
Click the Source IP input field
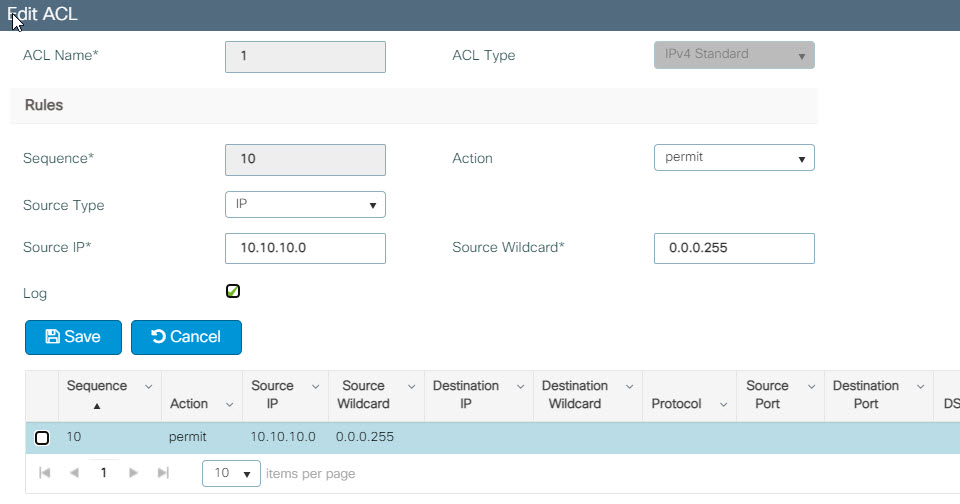[305, 248]
